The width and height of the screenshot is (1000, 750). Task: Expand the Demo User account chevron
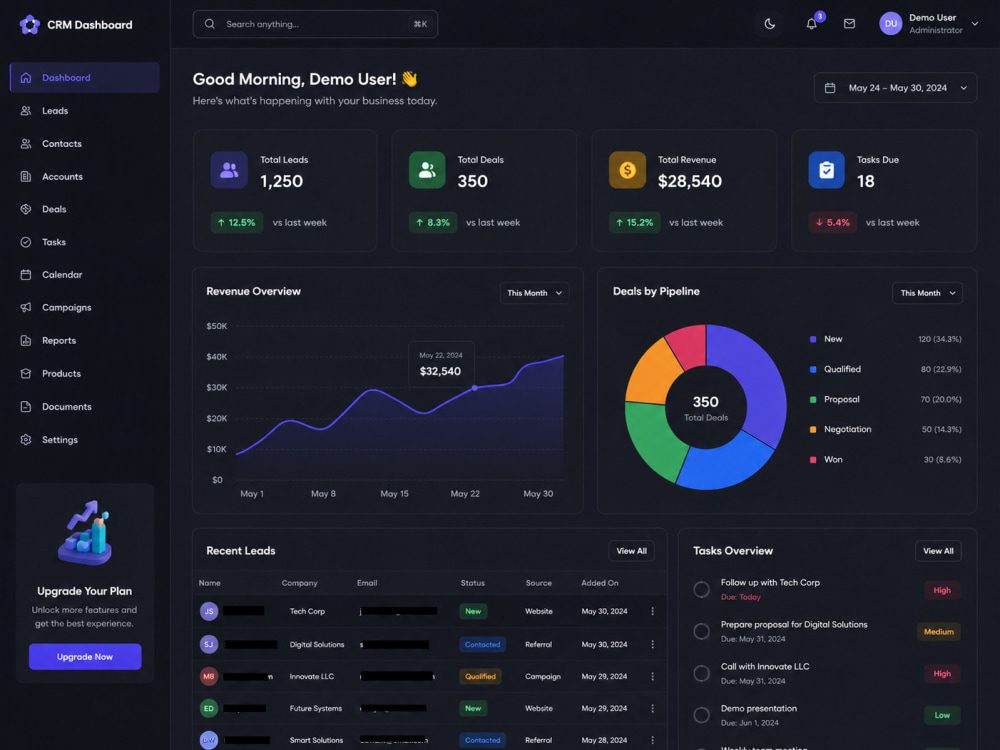click(x=974, y=24)
